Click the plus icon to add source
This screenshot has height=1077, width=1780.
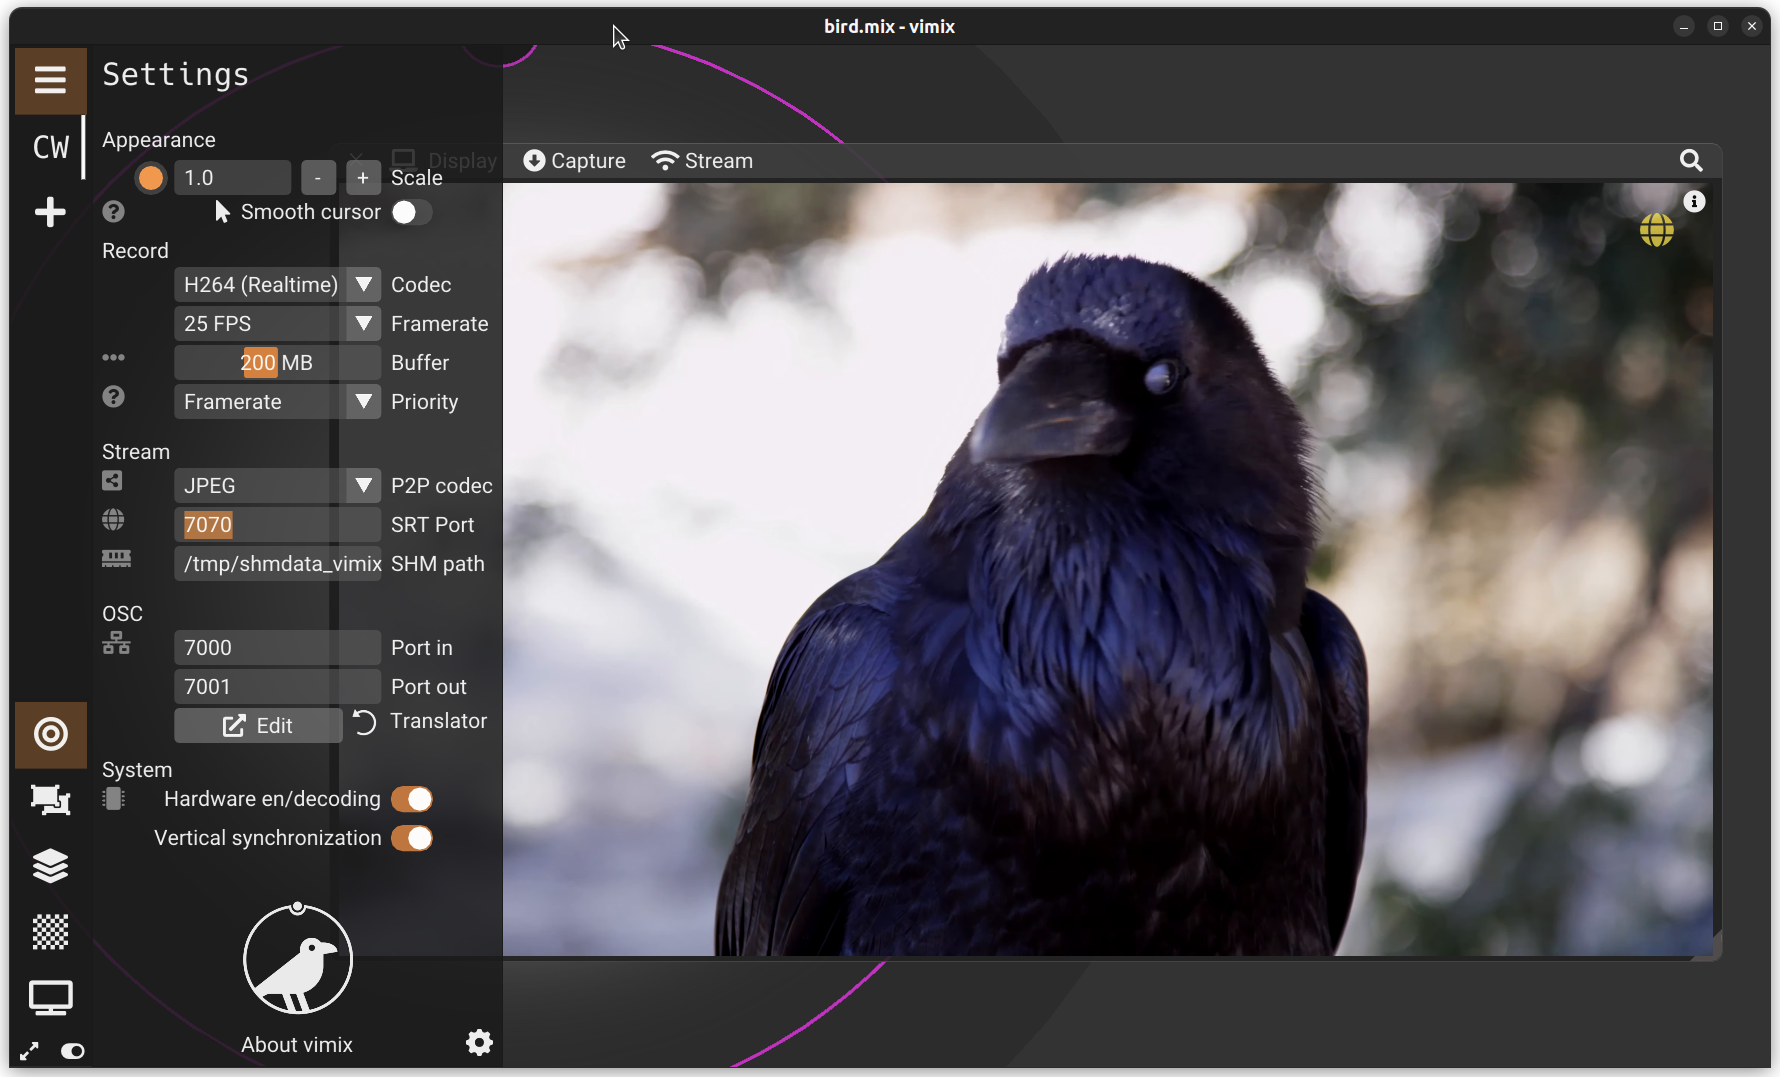50,212
